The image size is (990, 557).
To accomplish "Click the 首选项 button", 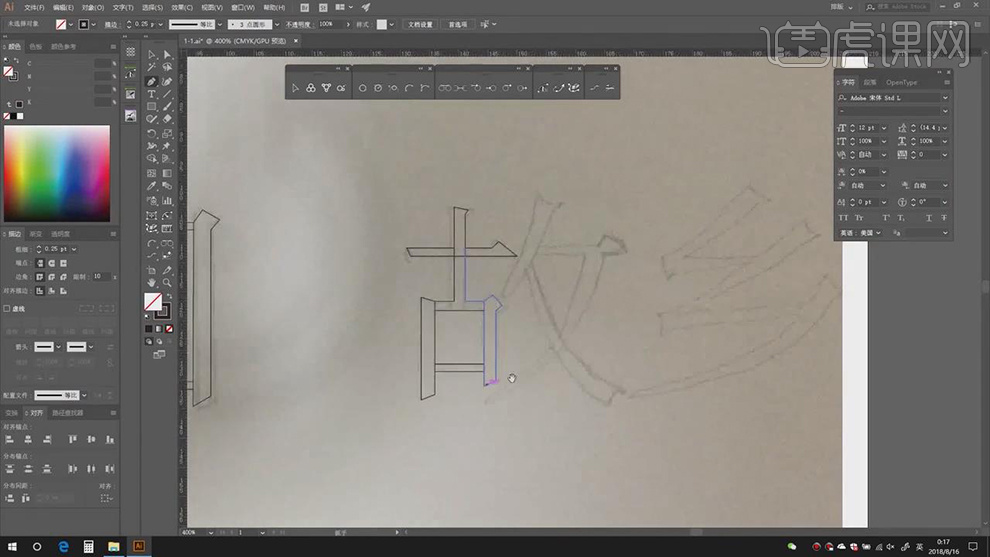I will click(457, 24).
